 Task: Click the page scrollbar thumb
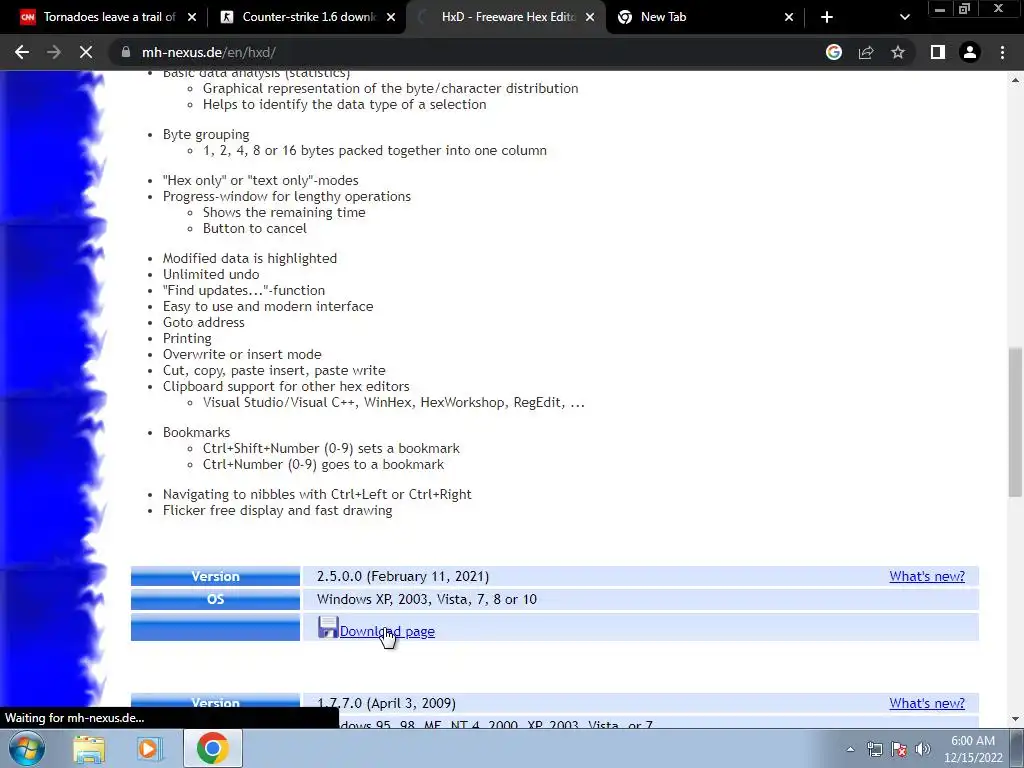(x=1015, y=423)
